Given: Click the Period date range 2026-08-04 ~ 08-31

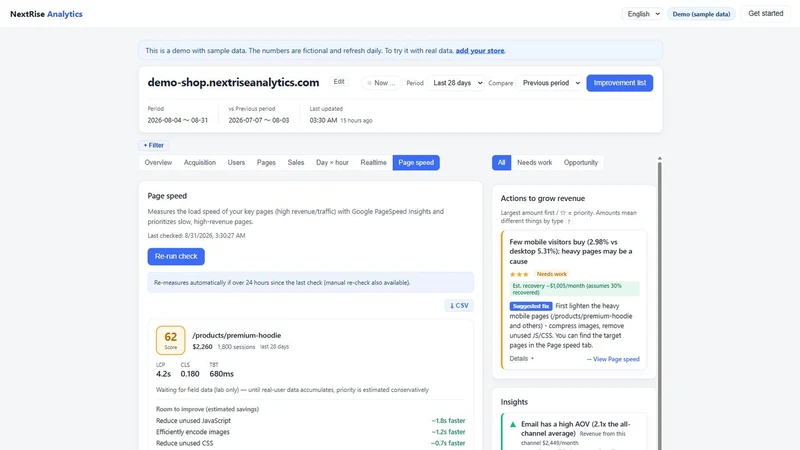Looking at the screenshot, I should (178, 120).
